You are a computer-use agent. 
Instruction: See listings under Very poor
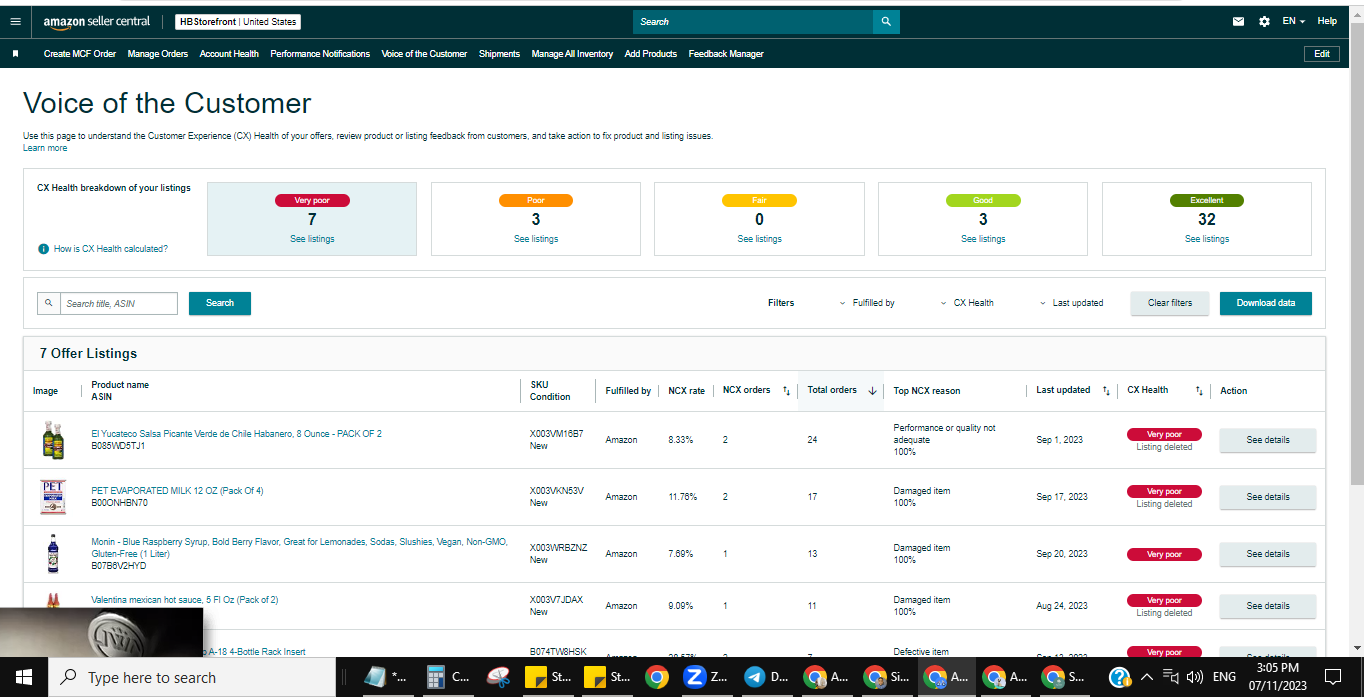tap(312, 239)
